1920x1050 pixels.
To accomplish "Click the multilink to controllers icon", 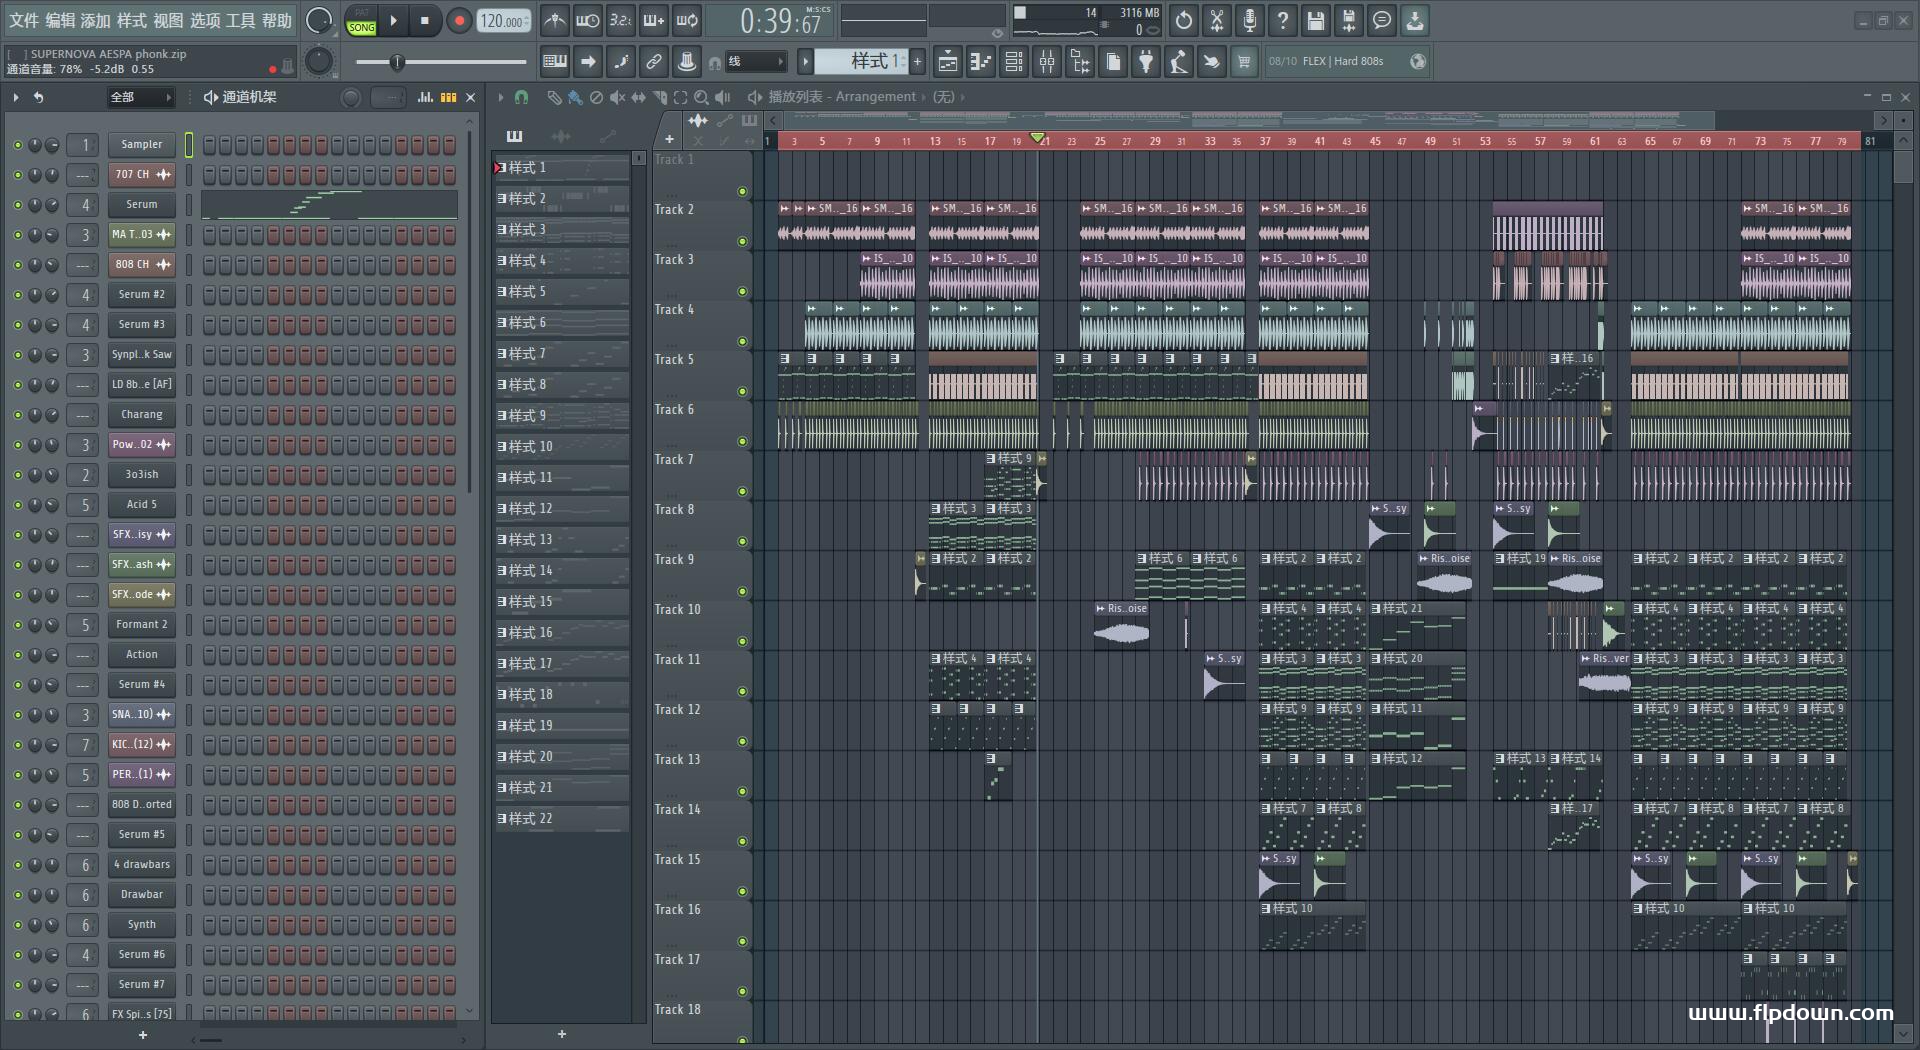I will [687, 62].
